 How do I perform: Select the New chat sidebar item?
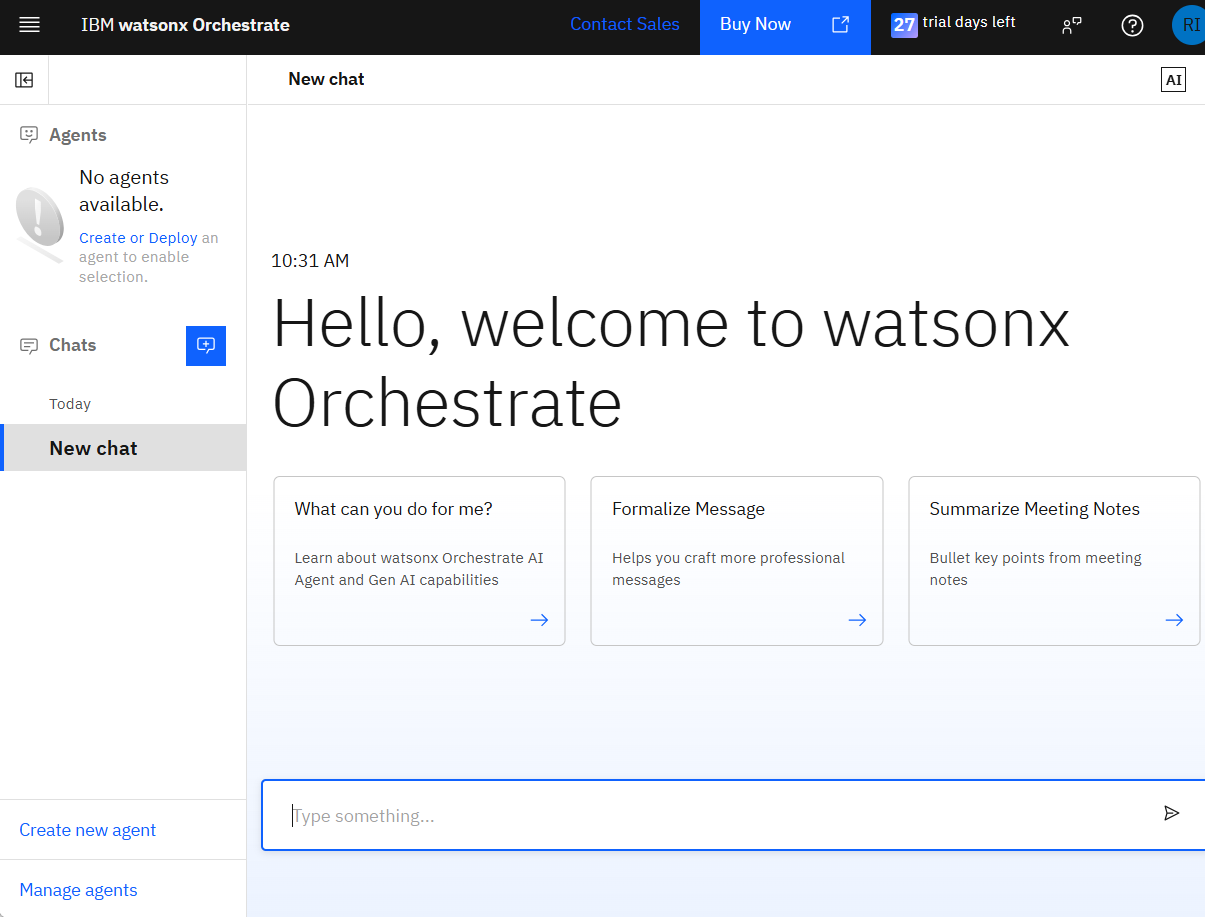coord(123,447)
